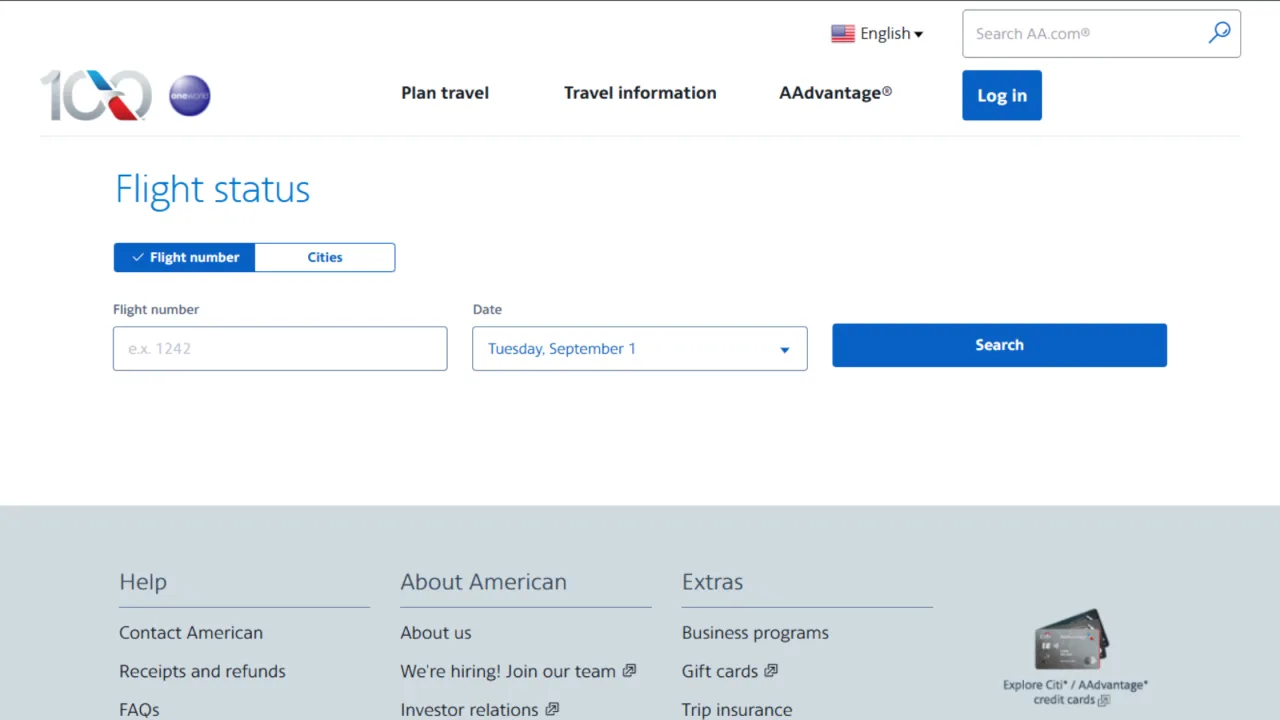Click the Date field label
The image size is (1280, 720).
pos(487,310)
